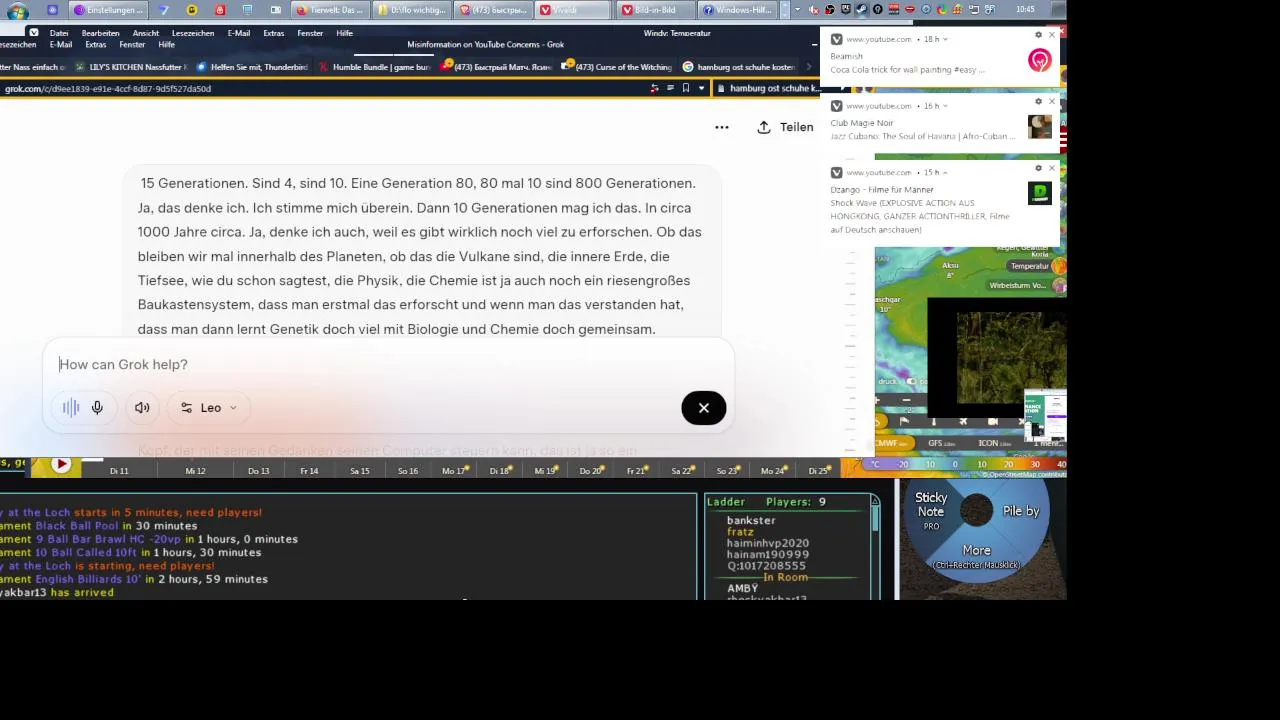
Task: Open the Club Magie Noir thumbnail
Action: click(1040, 126)
